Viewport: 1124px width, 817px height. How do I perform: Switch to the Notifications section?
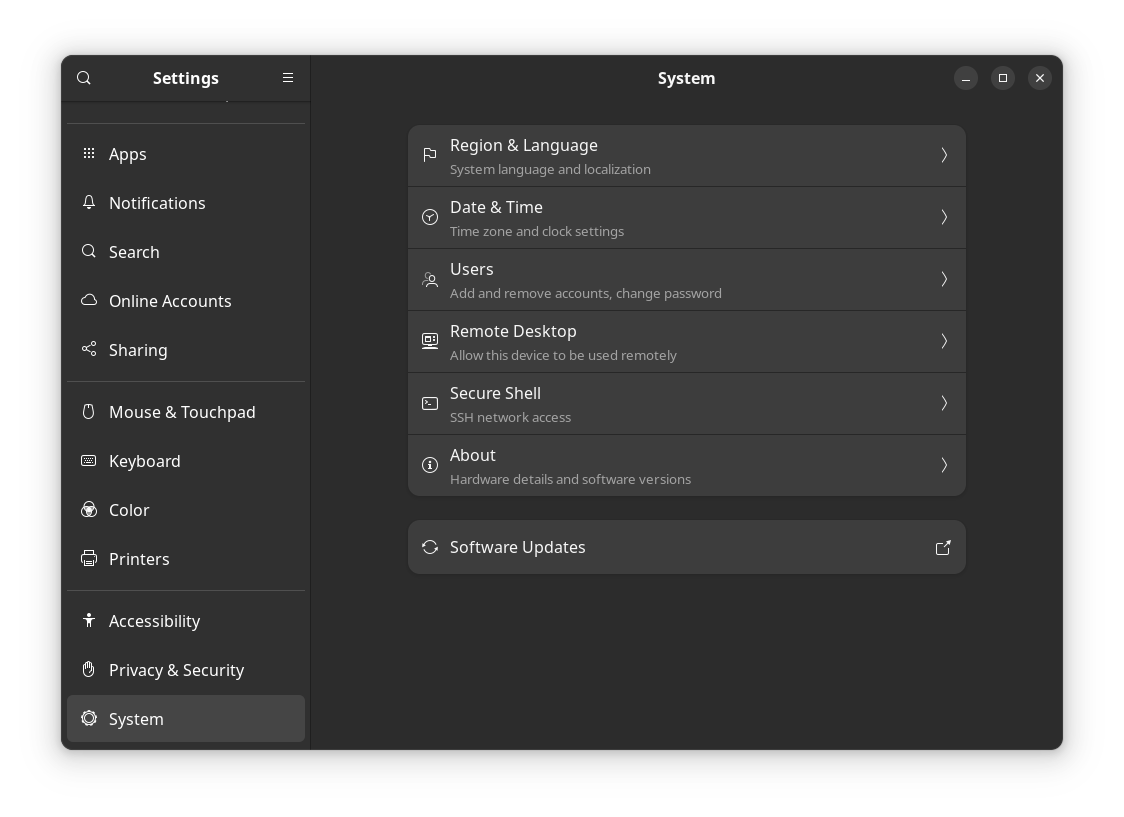point(158,203)
